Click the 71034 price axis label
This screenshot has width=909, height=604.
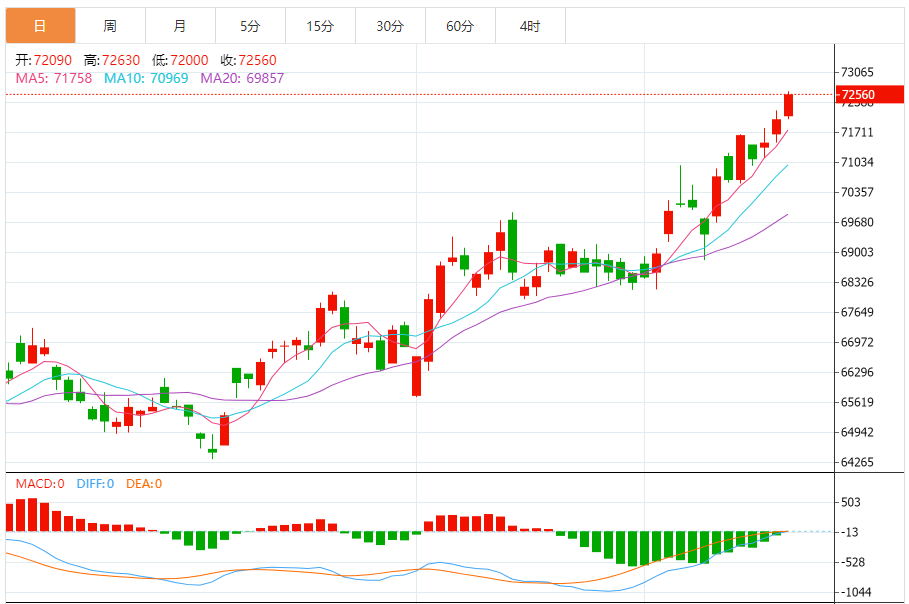click(857, 162)
